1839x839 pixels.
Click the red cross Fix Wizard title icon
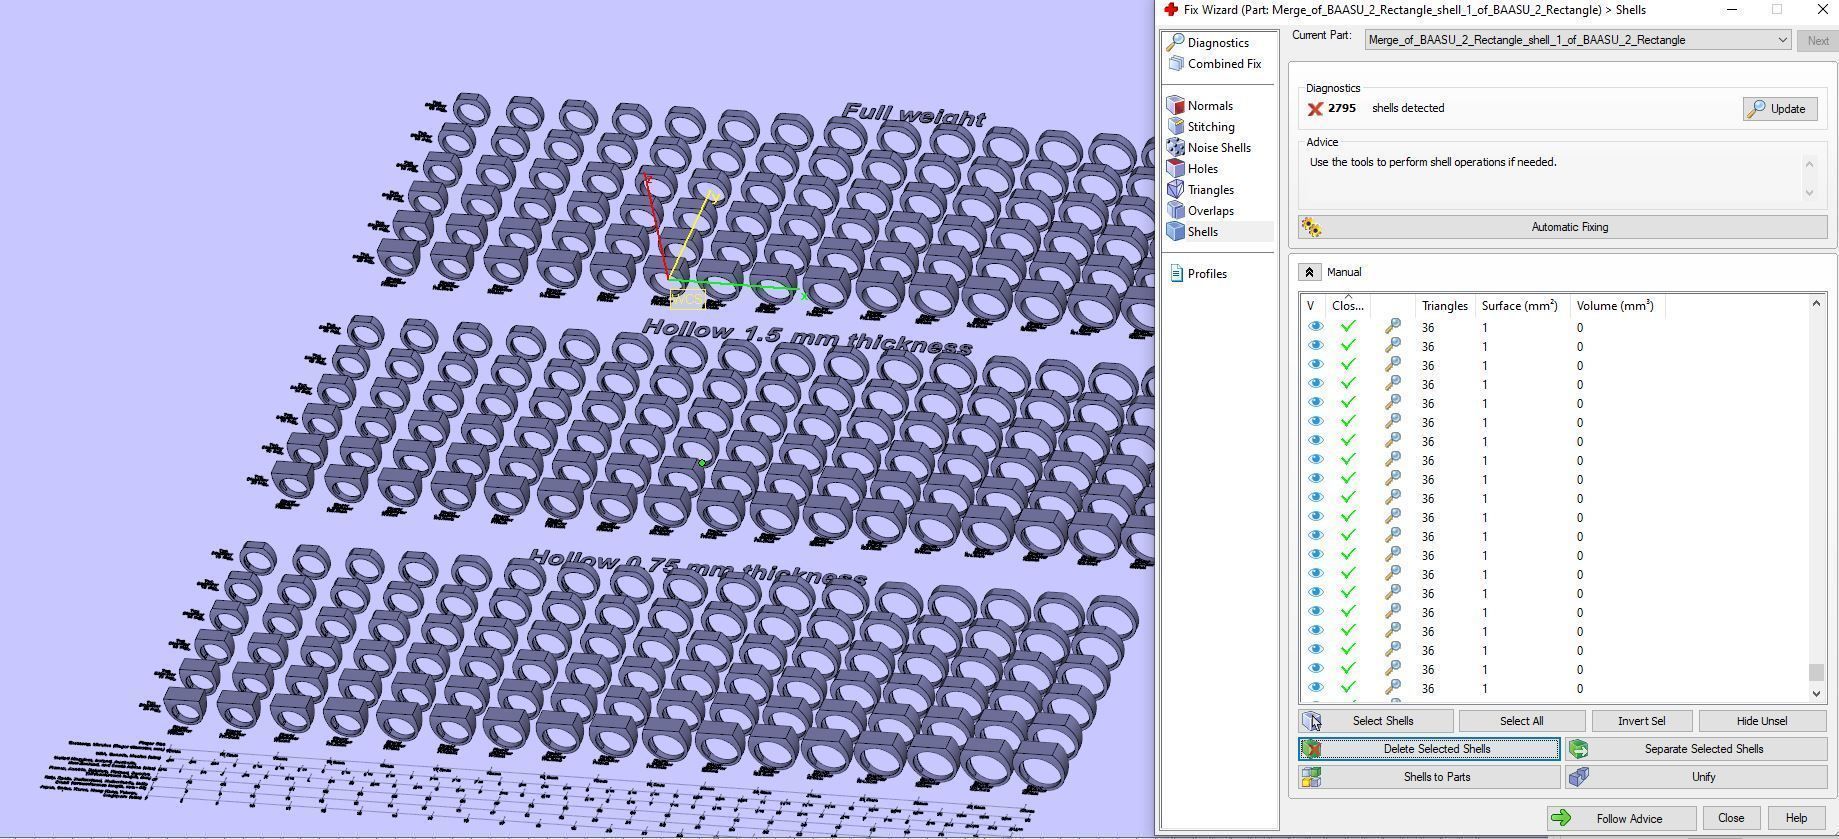tap(1171, 10)
